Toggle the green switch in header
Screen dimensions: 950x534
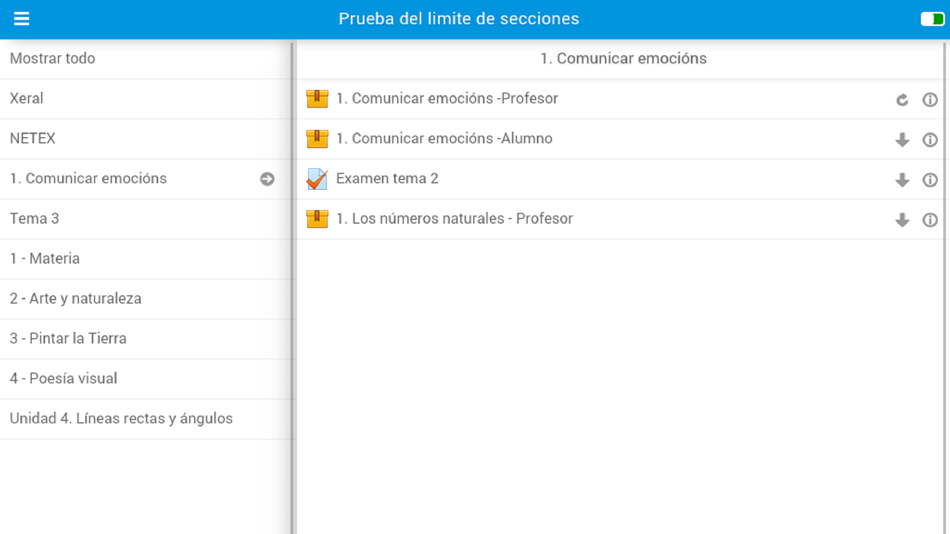pyautogui.click(x=932, y=19)
